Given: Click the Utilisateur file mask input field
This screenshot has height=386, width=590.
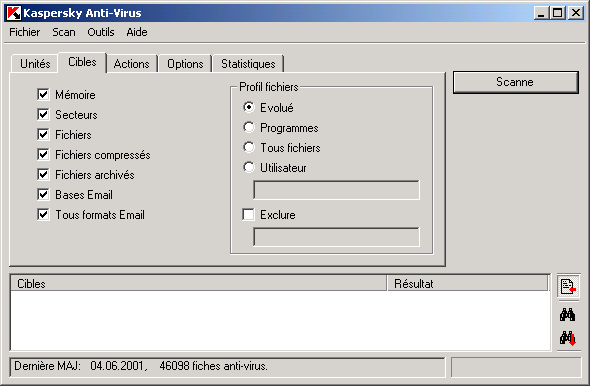Looking at the screenshot, I should point(336,190).
